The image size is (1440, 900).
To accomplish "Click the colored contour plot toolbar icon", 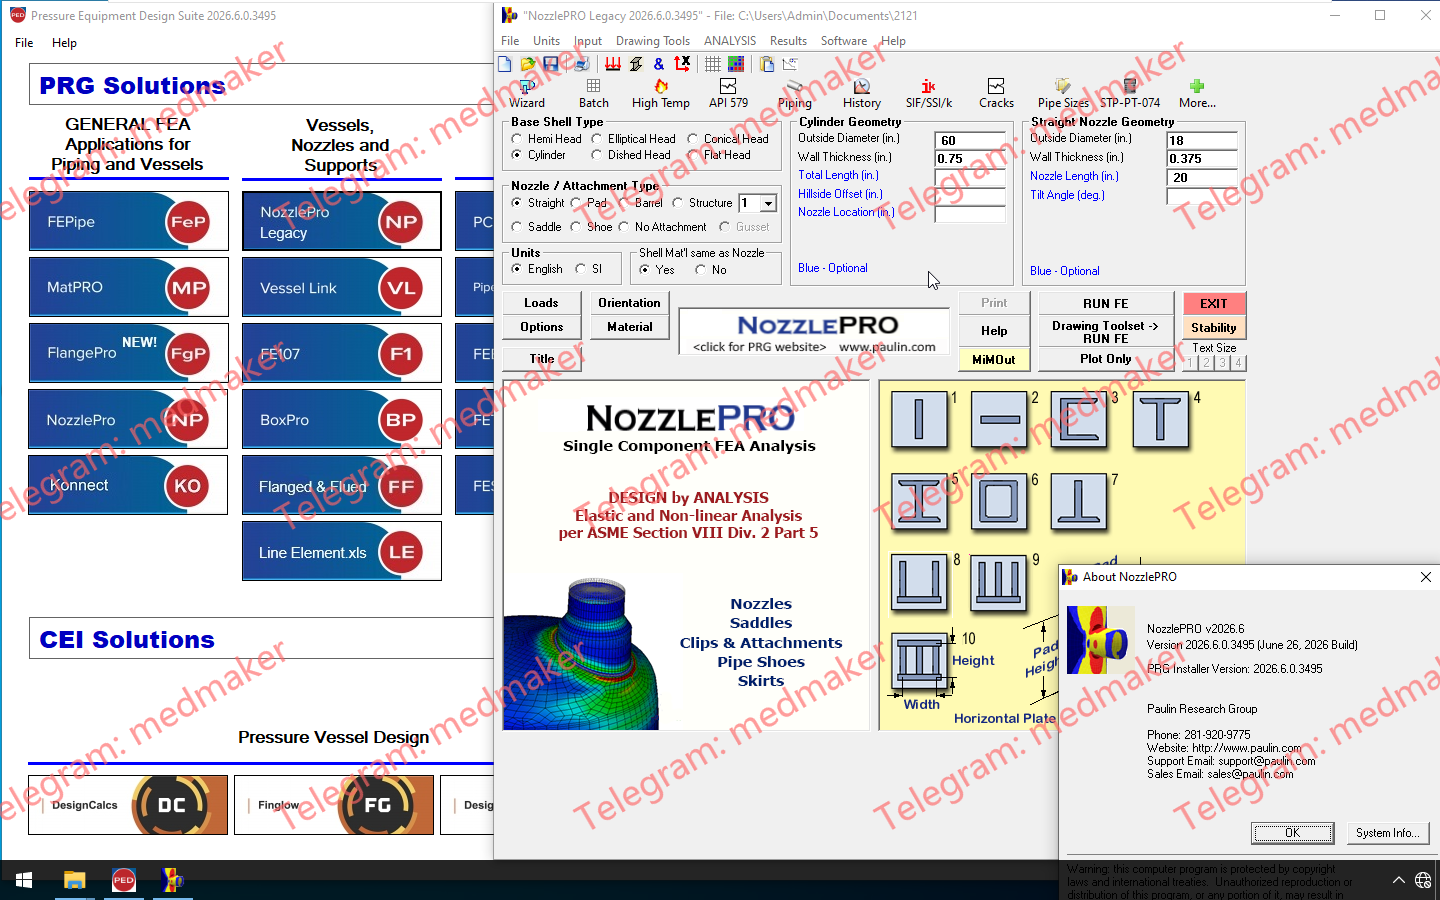I will pyautogui.click(x=736, y=64).
